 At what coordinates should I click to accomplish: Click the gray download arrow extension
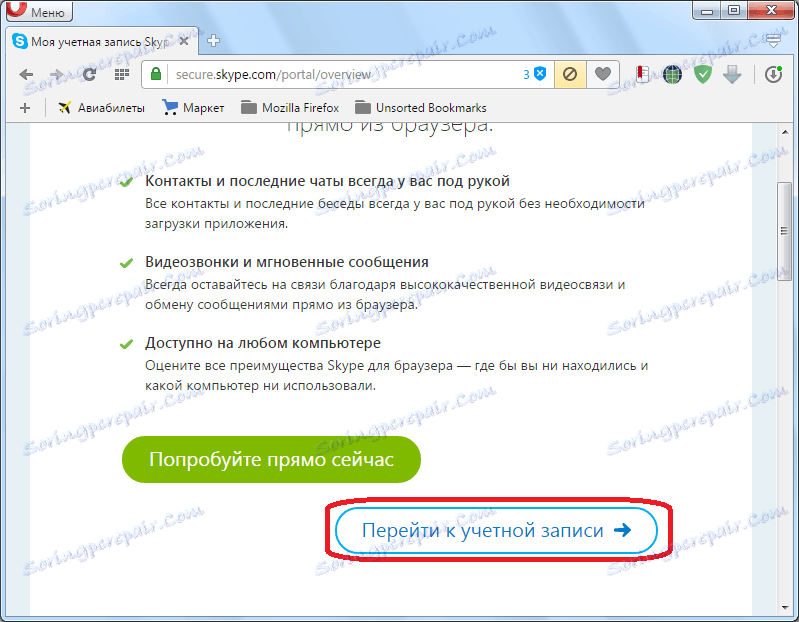coord(732,75)
